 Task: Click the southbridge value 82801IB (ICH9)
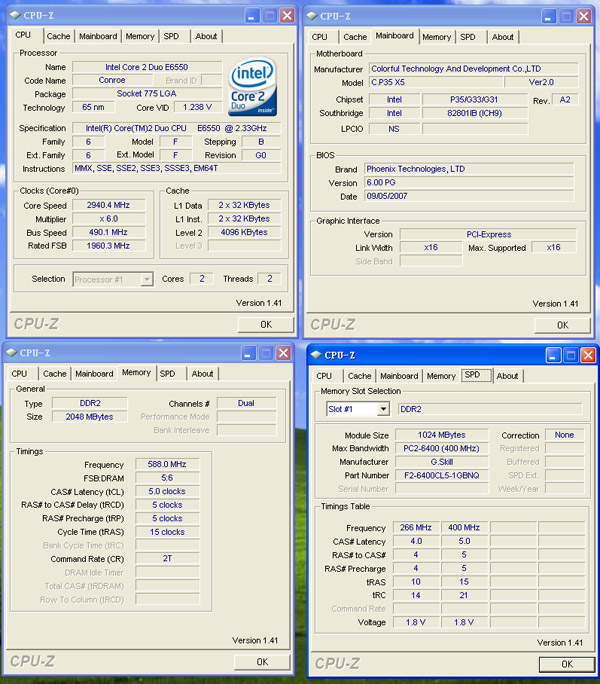pyautogui.click(x=475, y=113)
